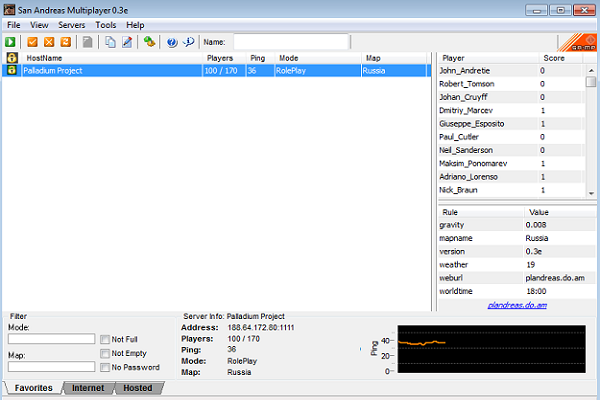Click the Name input field
Screen dimensions: 600x400
[x=291, y=42]
